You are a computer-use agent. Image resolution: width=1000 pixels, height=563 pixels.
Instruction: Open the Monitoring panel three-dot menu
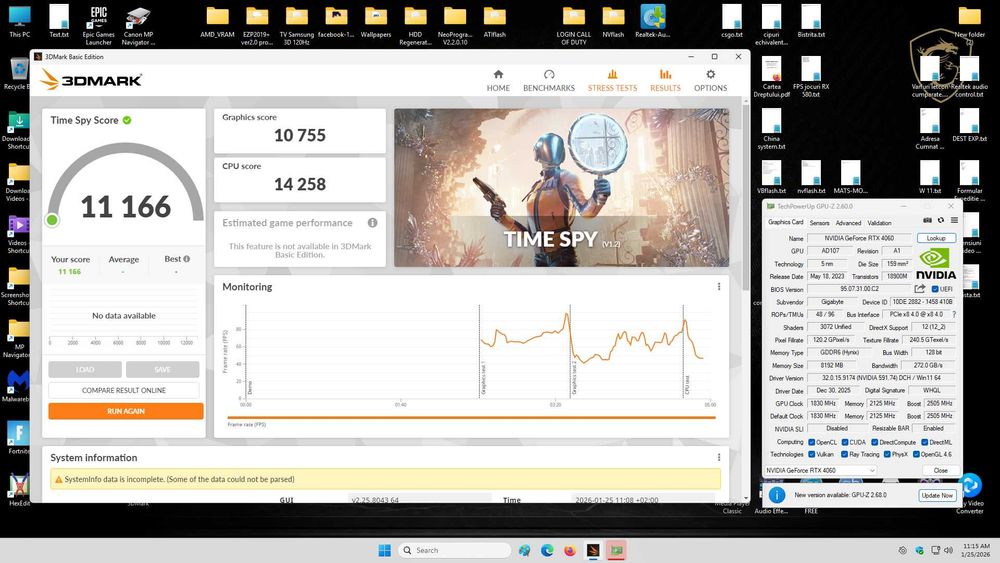point(719,287)
